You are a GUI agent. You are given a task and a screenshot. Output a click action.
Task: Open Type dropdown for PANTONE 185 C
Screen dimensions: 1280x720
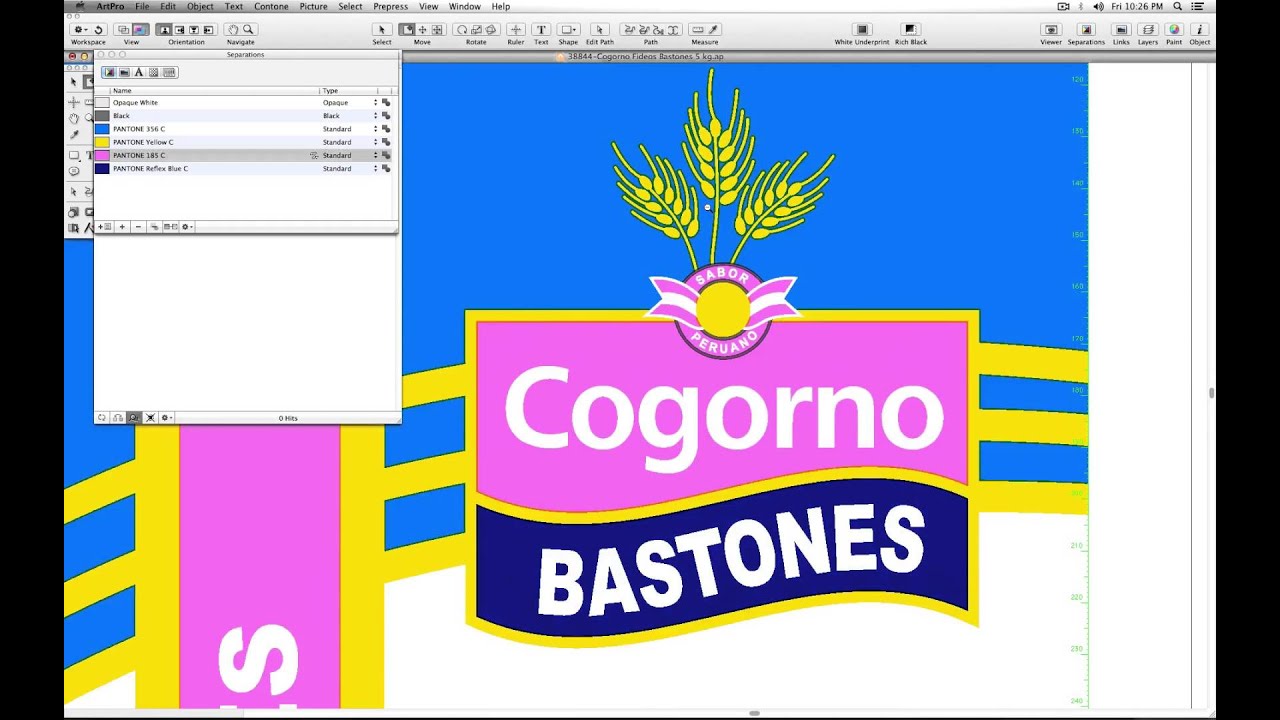click(376, 155)
